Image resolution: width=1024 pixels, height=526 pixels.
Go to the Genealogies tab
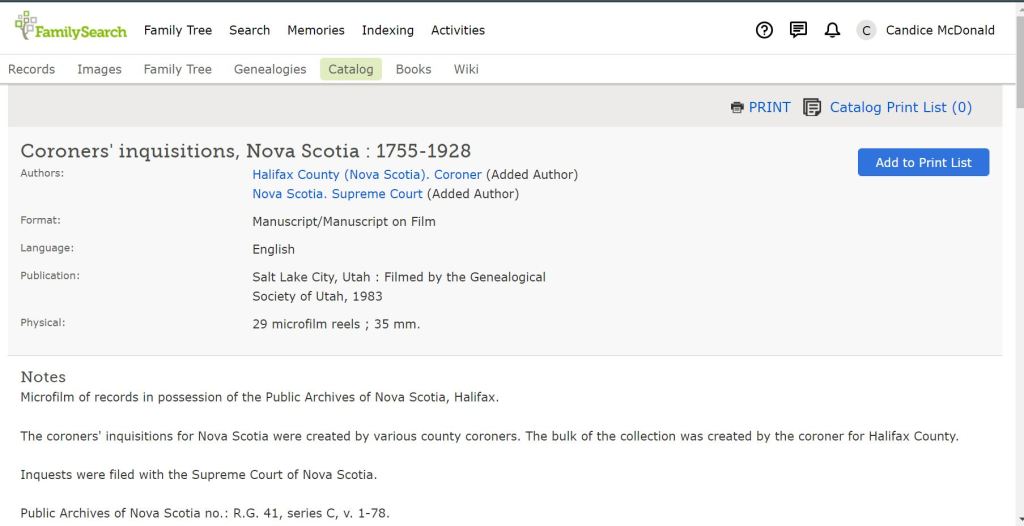(x=270, y=69)
